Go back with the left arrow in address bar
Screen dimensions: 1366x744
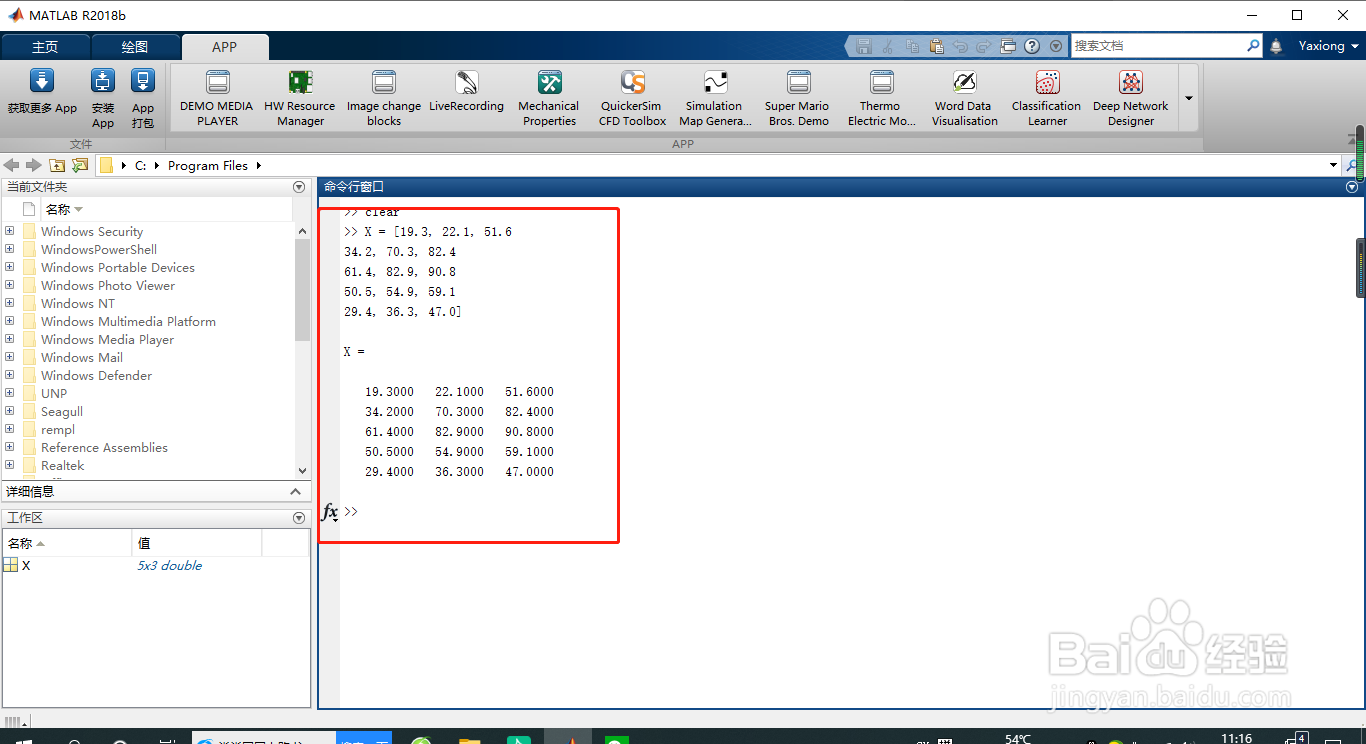click(x=12, y=165)
